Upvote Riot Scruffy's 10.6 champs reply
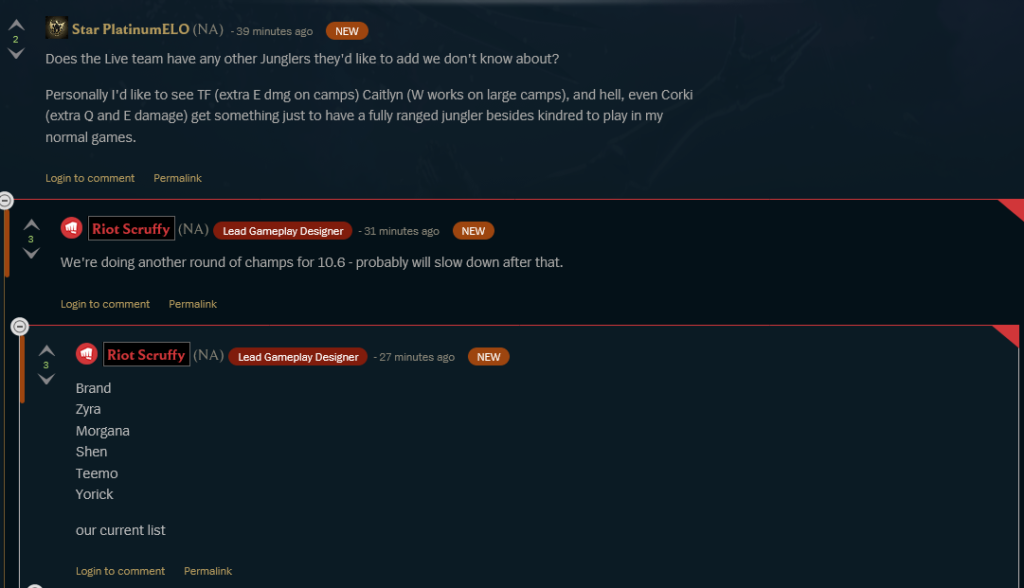1024x588 pixels. pos(31,225)
